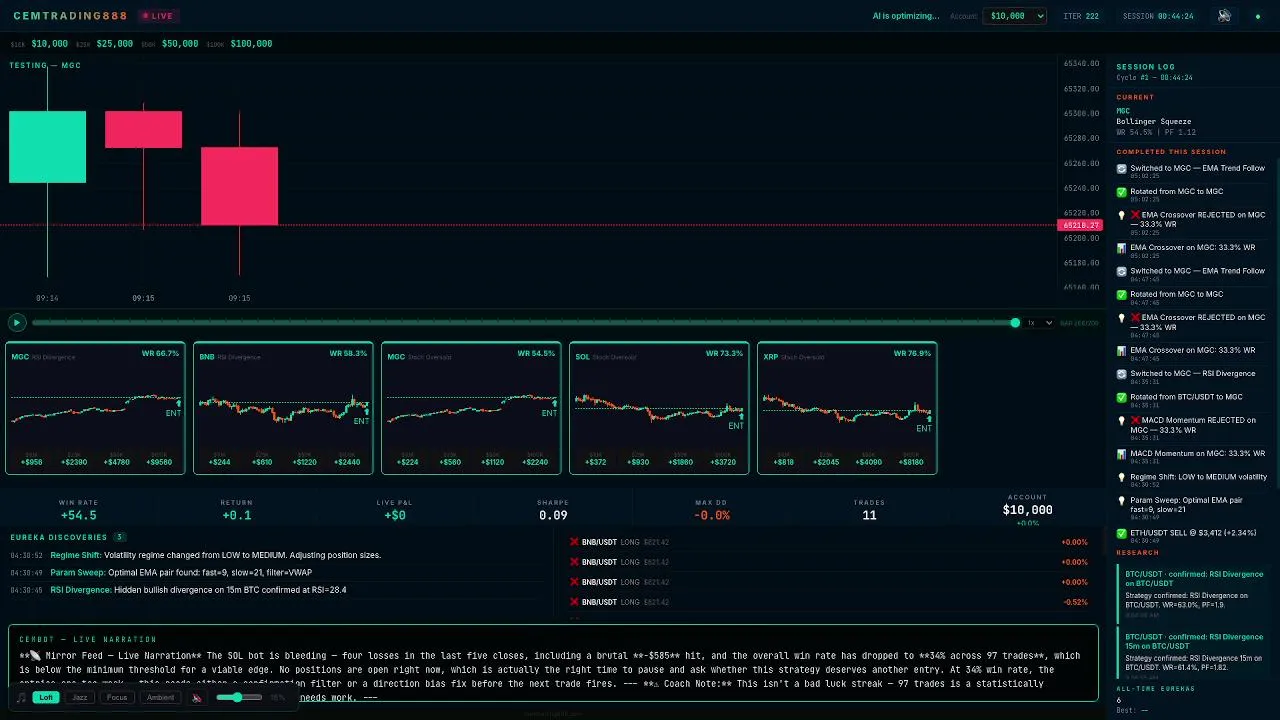The width and height of the screenshot is (1280, 720).
Task: Click the CEMTRADING888 logo
Action: coord(70,16)
